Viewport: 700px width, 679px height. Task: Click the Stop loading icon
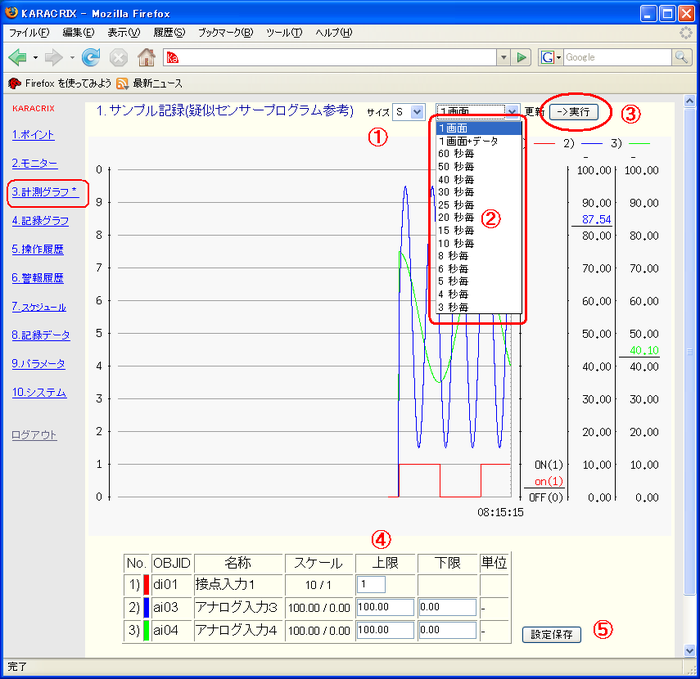coord(118,58)
